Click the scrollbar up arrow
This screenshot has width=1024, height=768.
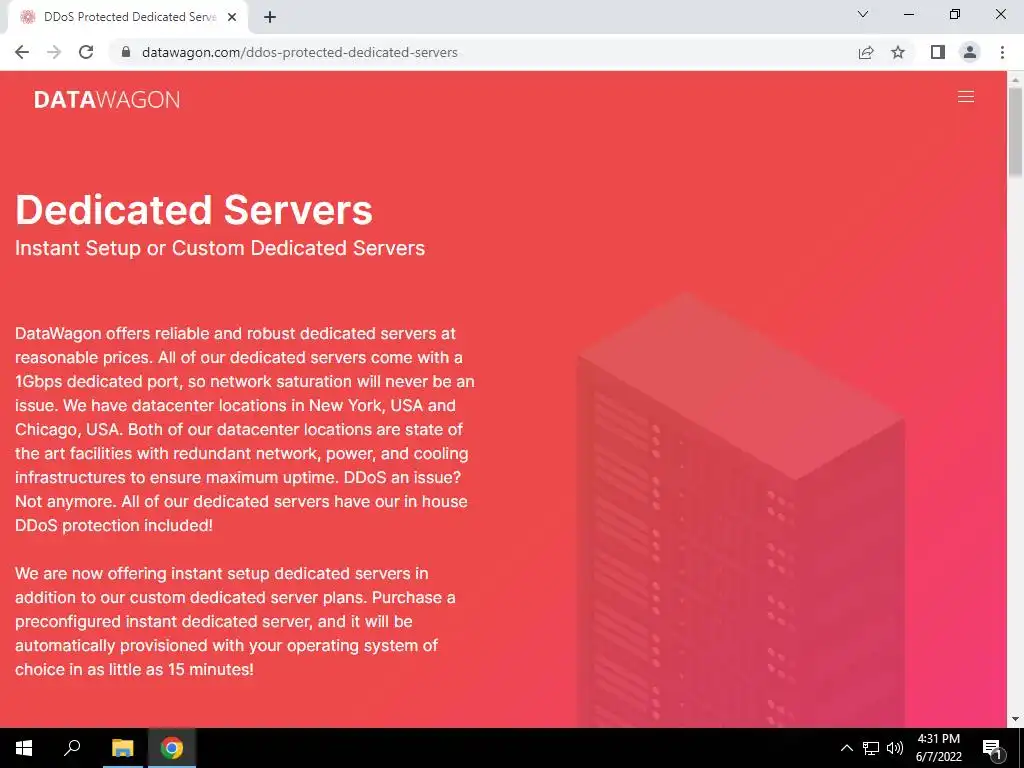click(x=1015, y=79)
